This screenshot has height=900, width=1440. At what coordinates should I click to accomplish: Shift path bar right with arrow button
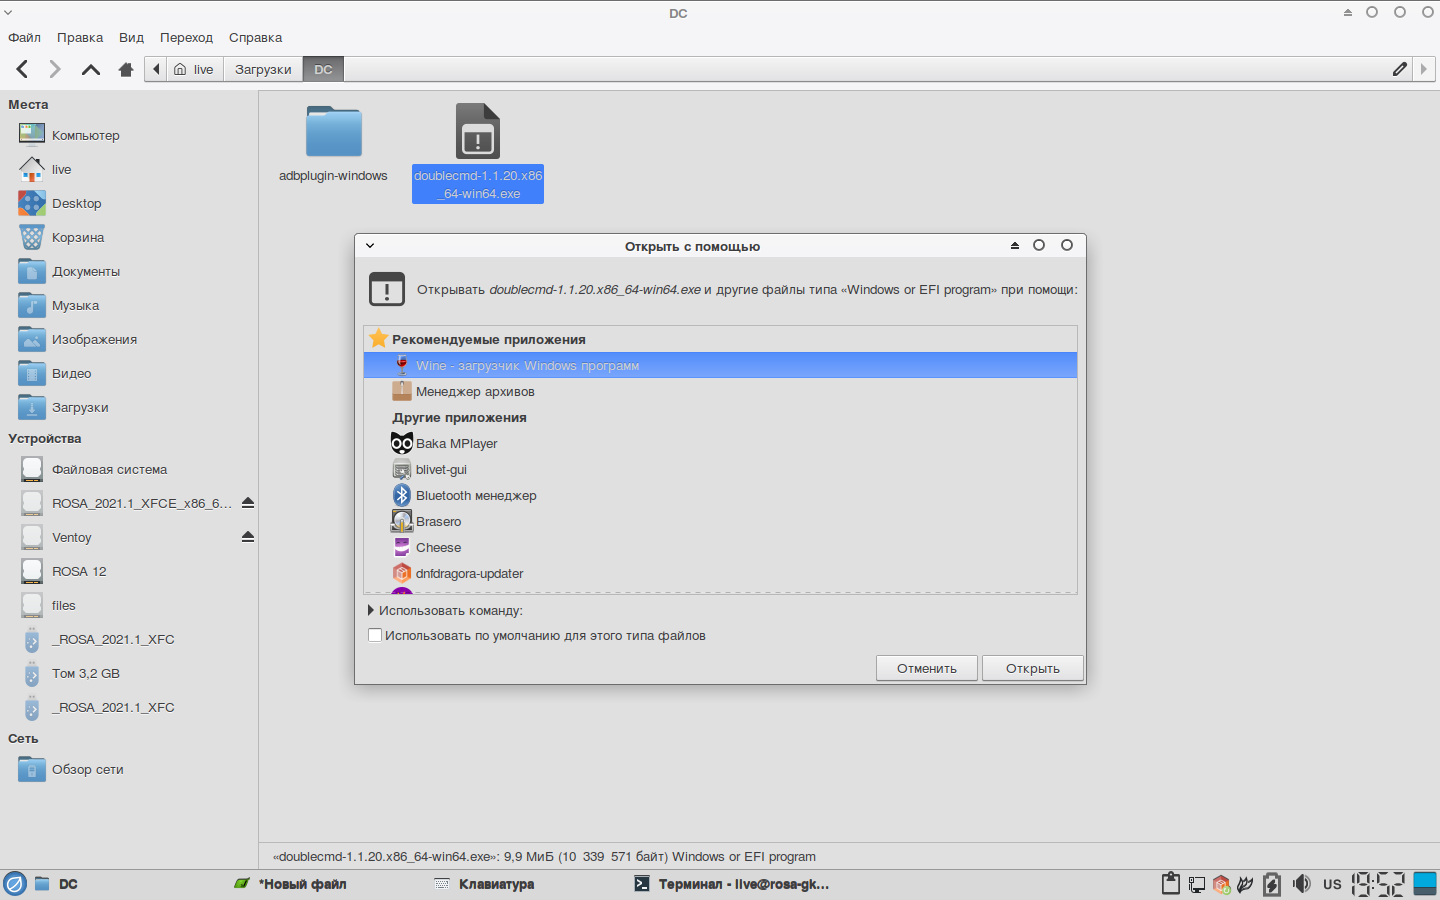point(1424,69)
